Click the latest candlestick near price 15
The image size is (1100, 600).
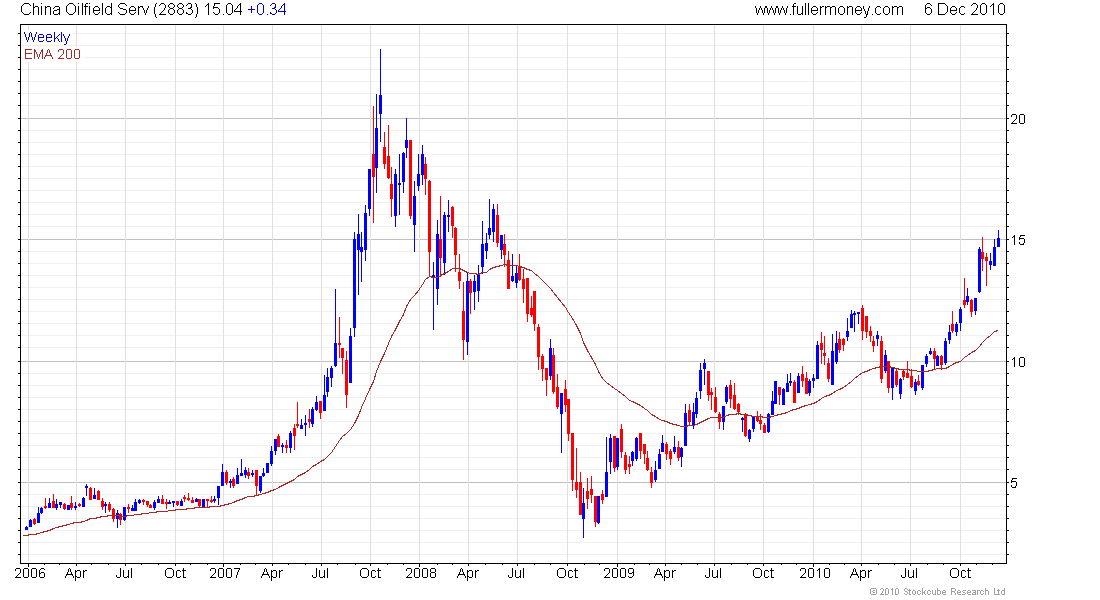[998, 239]
